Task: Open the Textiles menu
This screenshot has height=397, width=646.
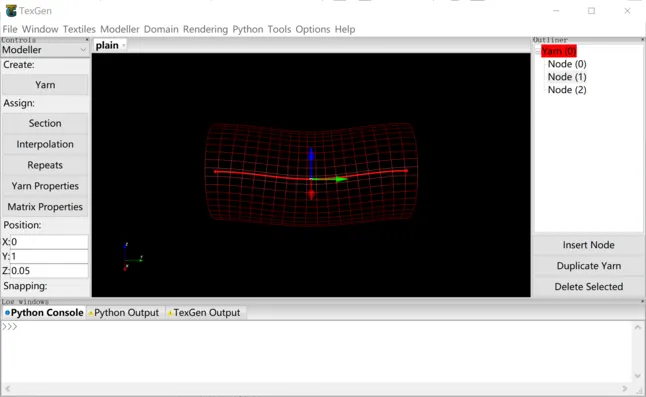Action: [79, 29]
